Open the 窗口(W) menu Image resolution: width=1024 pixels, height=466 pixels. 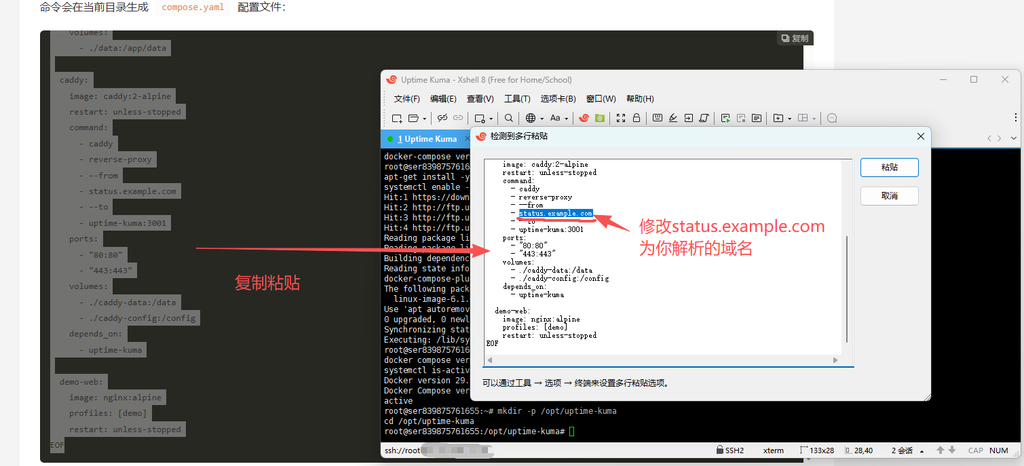click(x=601, y=99)
